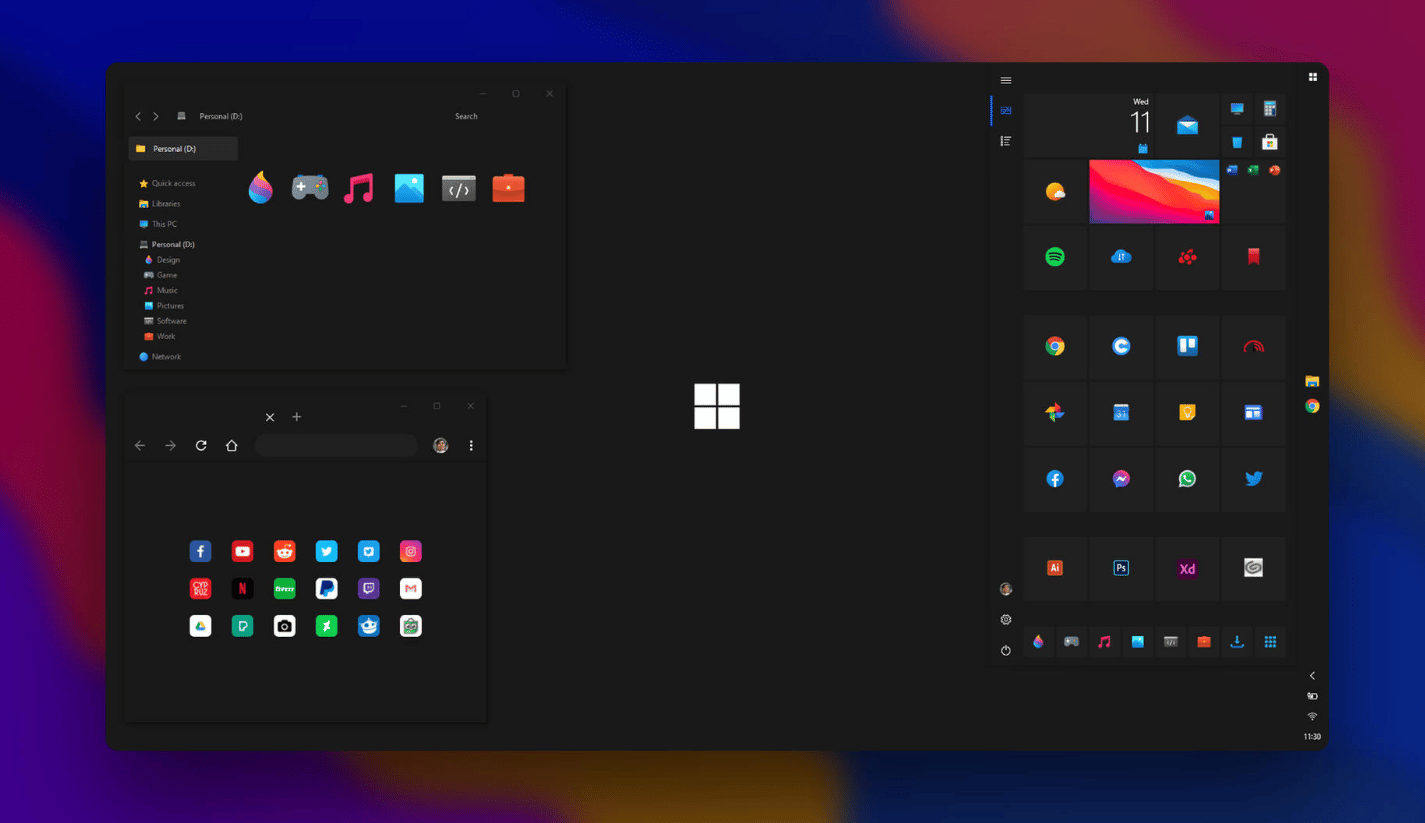Open the Calculator tile
This screenshot has height=823, width=1425.
click(1270, 109)
